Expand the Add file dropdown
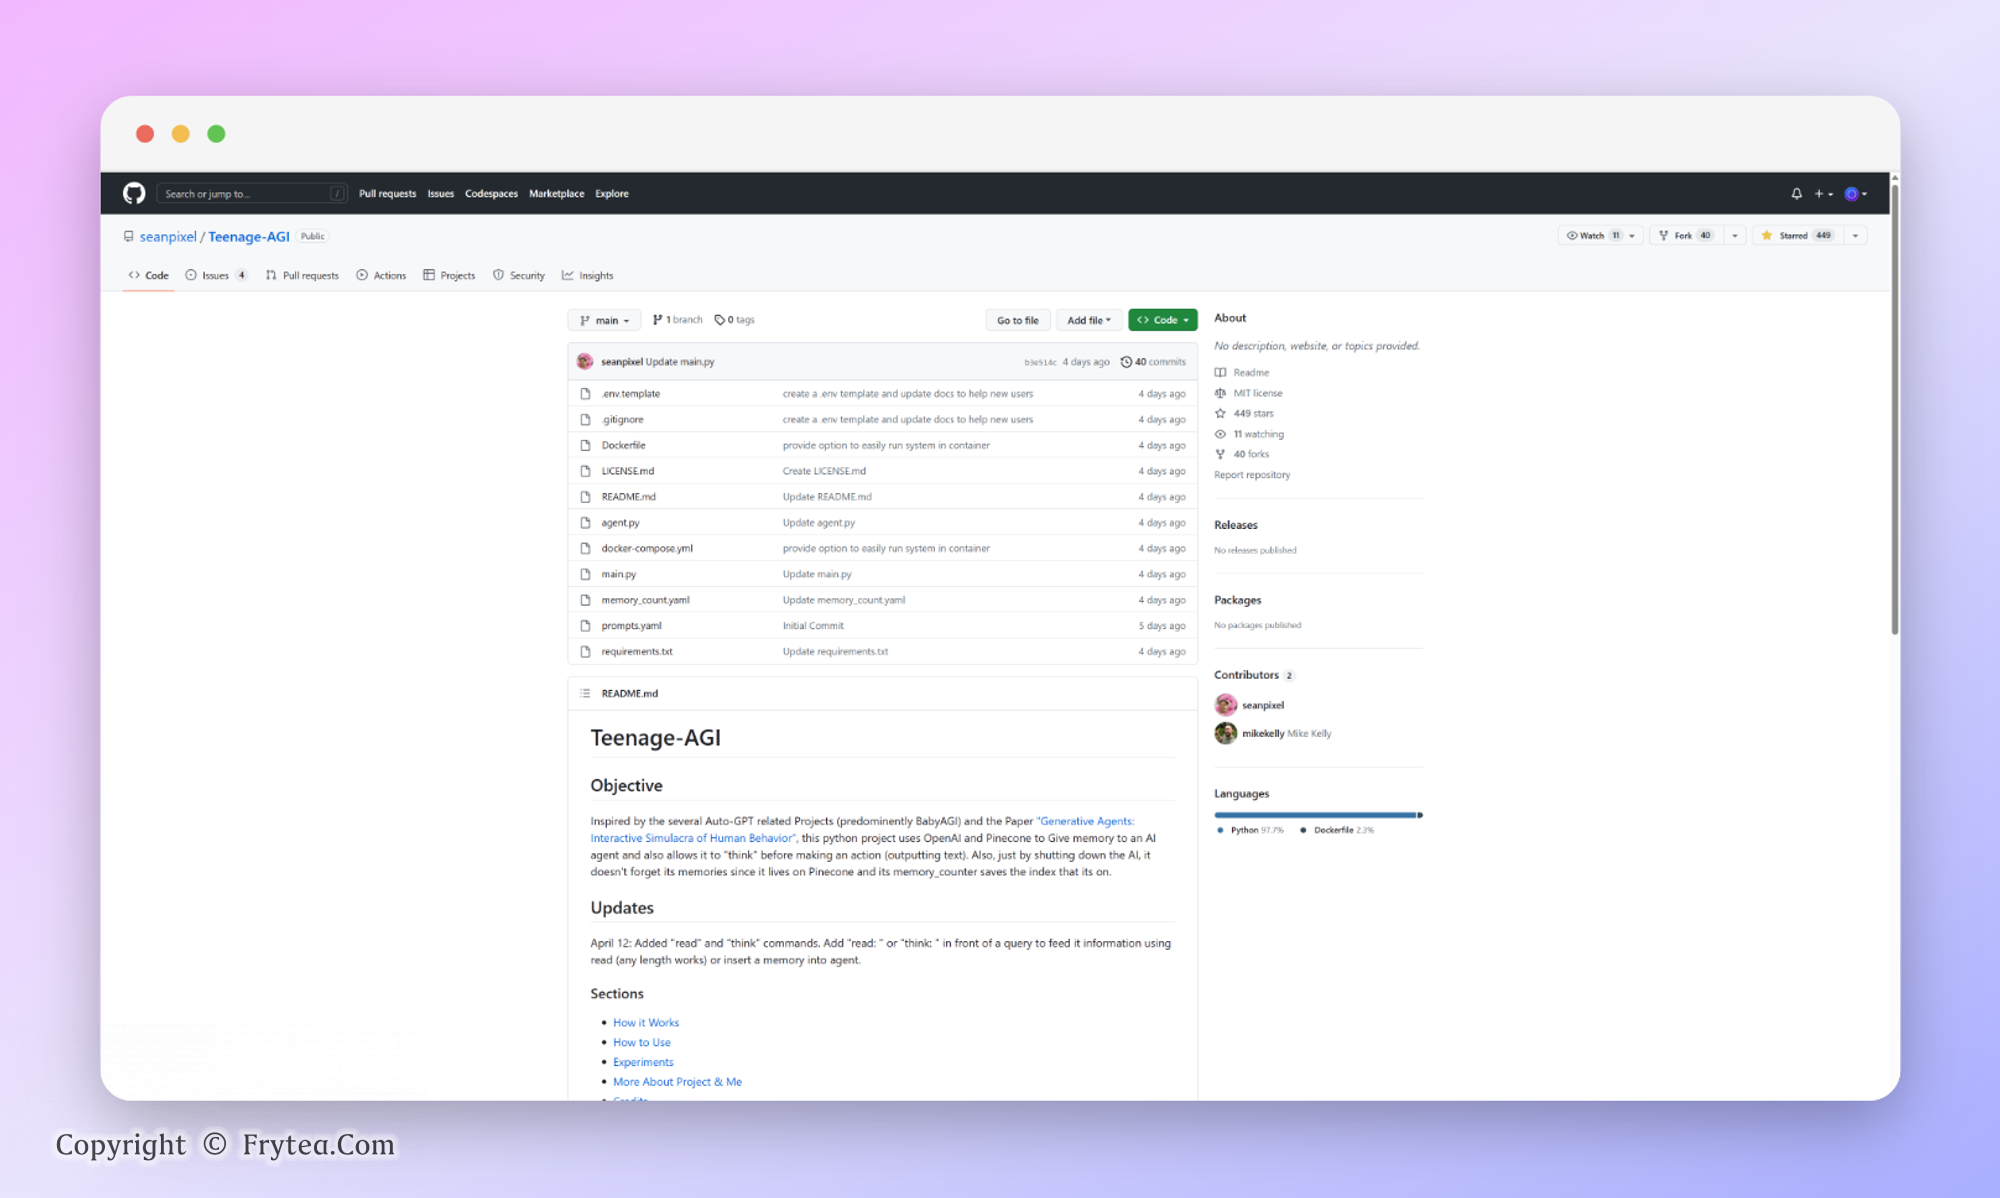This screenshot has width=2000, height=1198. coord(1088,320)
